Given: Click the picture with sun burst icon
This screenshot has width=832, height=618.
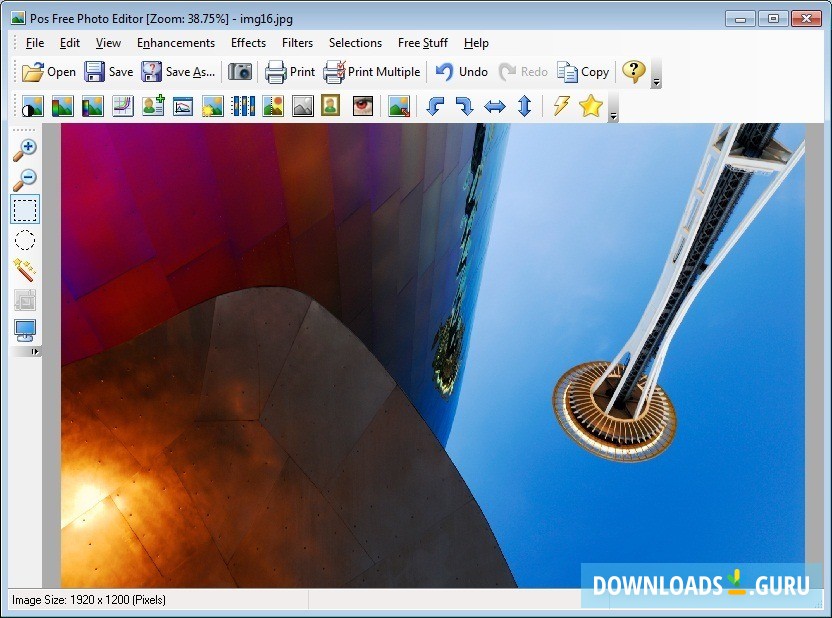Looking at the screenshot, I should click(x=213, y=106).
